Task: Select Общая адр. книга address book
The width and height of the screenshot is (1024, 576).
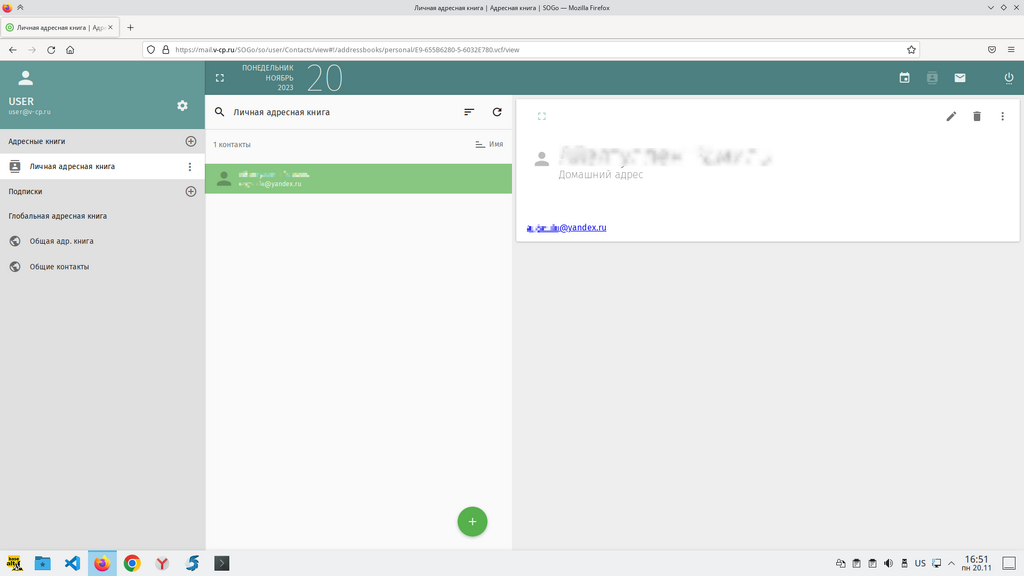Action: click(x=61, y=241)
